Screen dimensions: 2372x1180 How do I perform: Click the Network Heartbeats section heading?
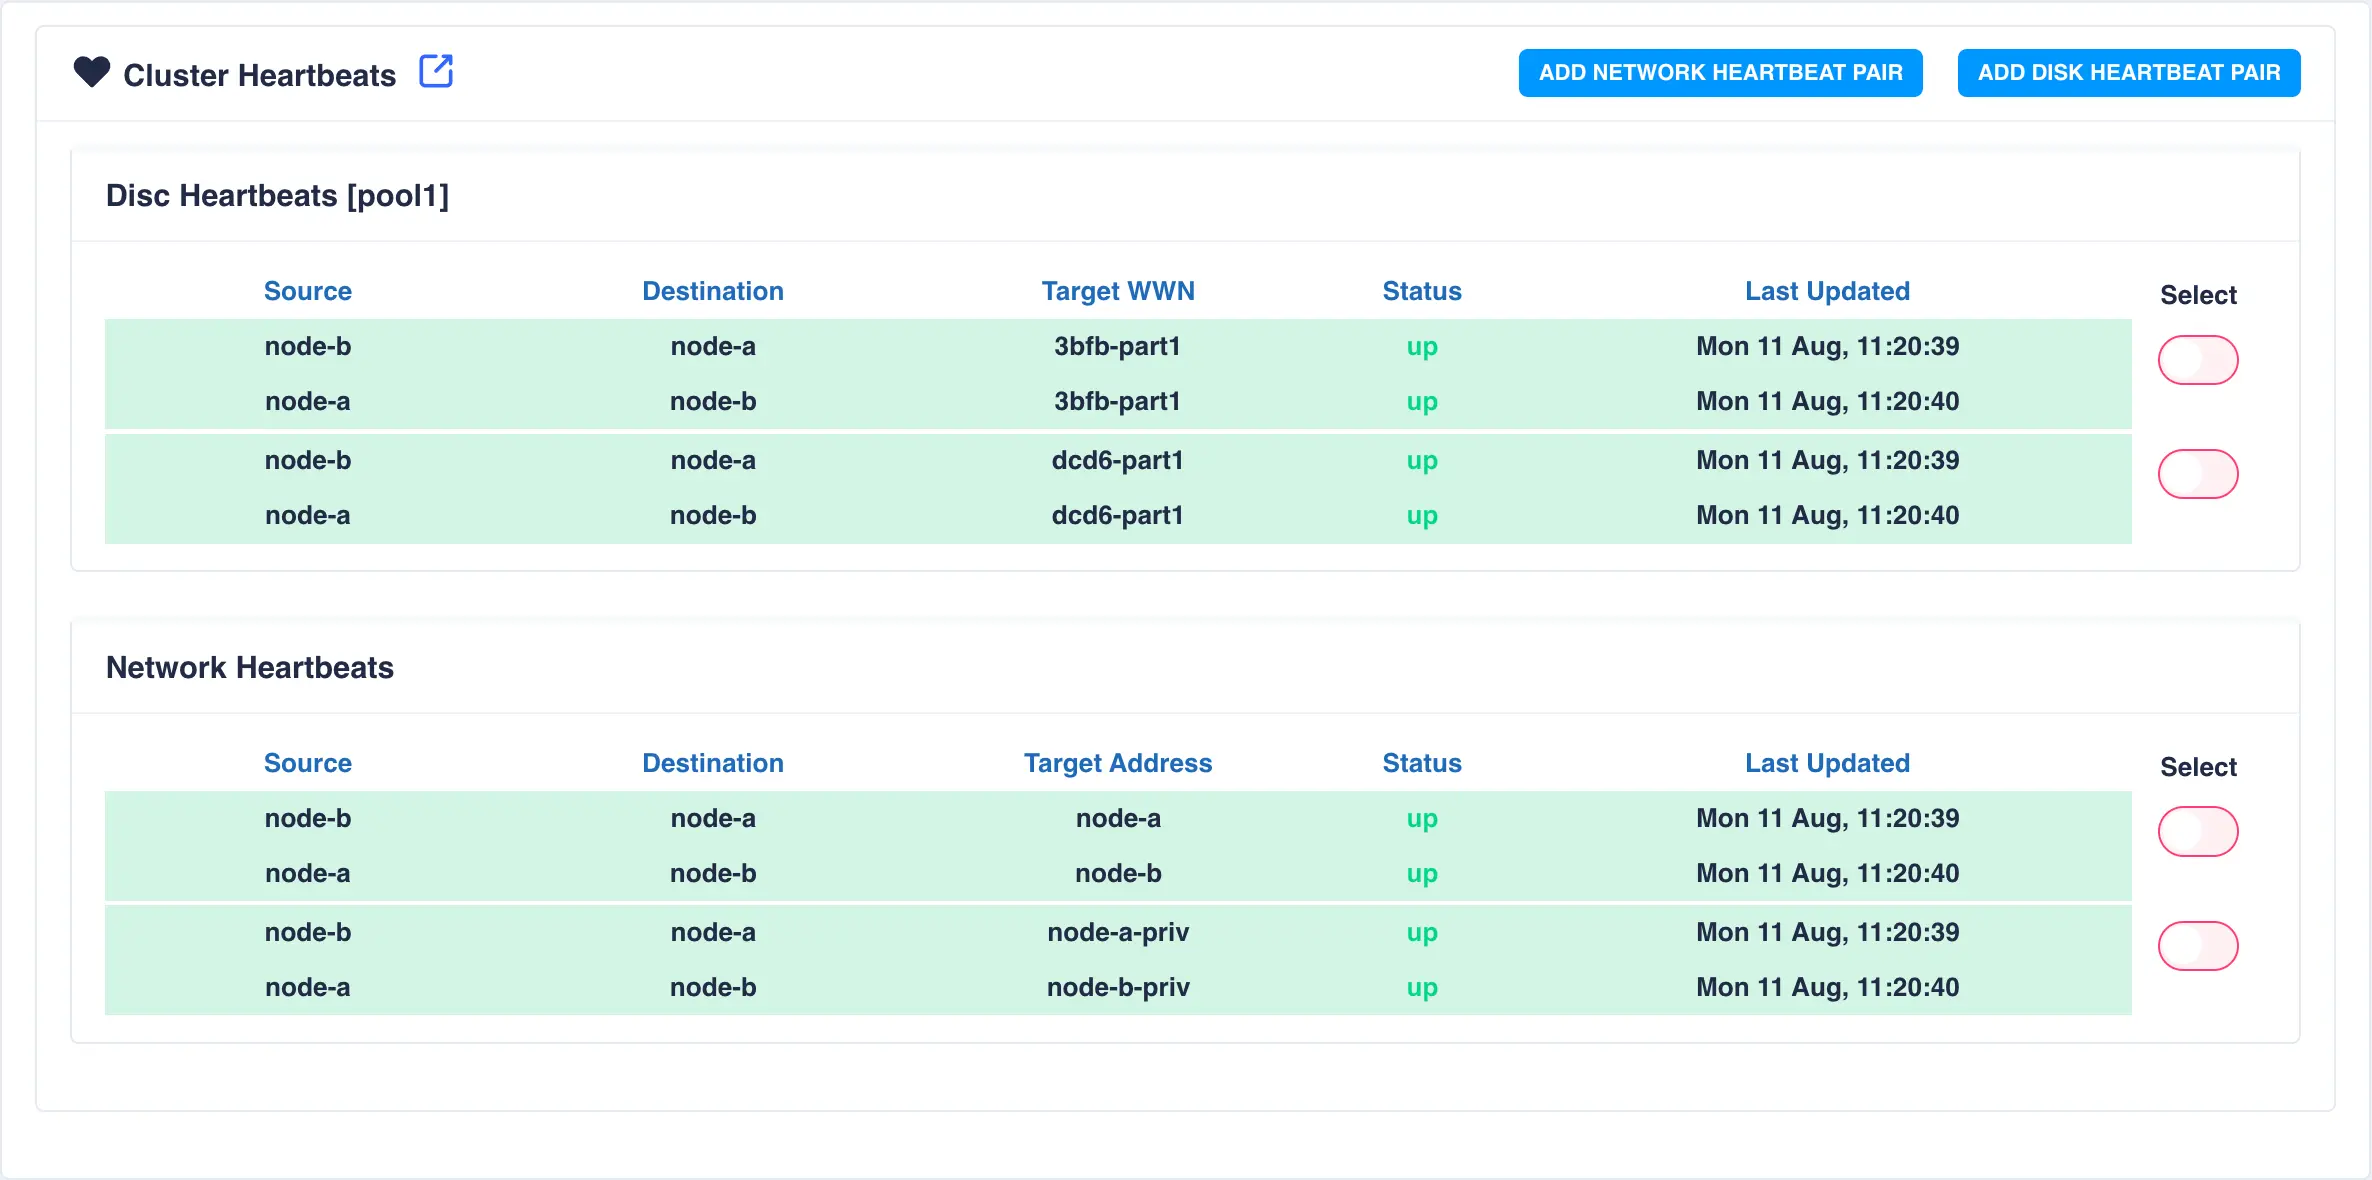pyautogui.click(x=250, y=668)
